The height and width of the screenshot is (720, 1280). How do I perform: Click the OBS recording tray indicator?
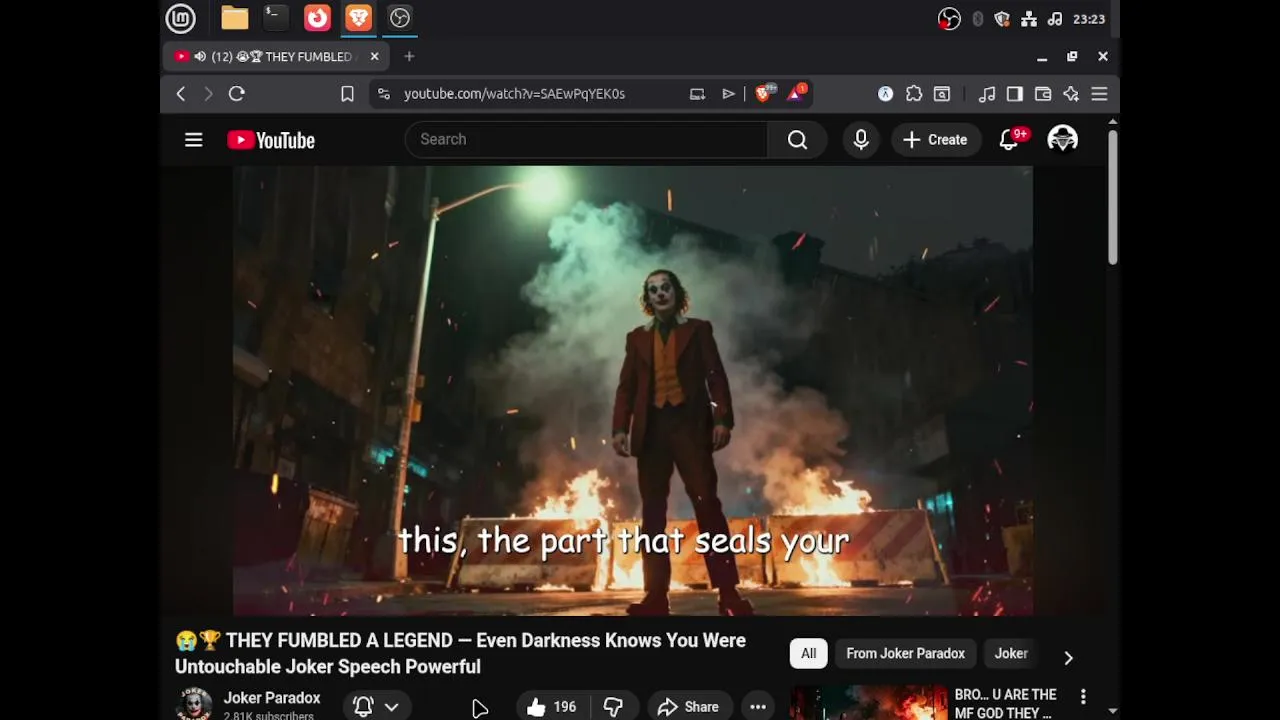(x=949, y=19)
